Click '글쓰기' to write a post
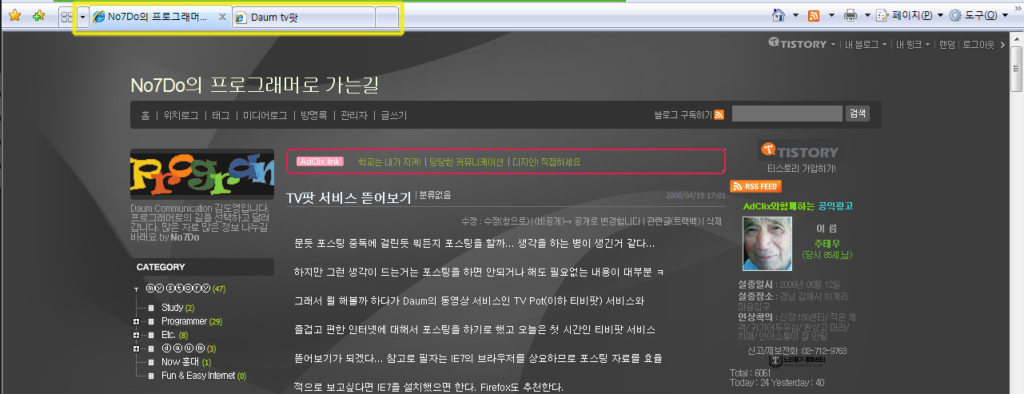1024x394 pixels. pos(394,115)
